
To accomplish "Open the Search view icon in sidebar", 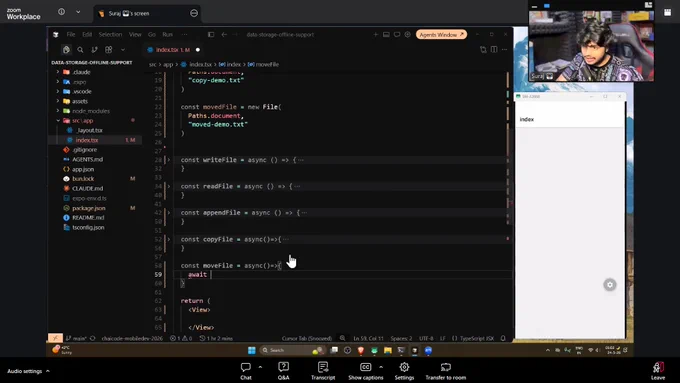I will pyautogui.click(x=80, y=50).
